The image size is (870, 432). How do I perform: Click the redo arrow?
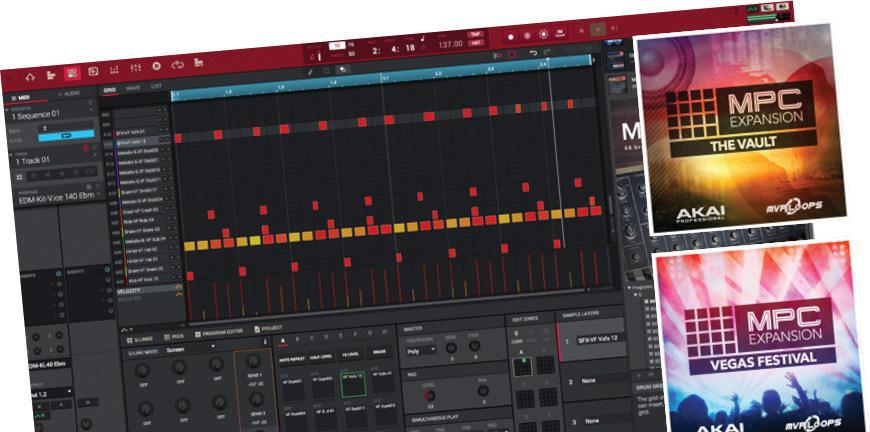click(547, 52)
